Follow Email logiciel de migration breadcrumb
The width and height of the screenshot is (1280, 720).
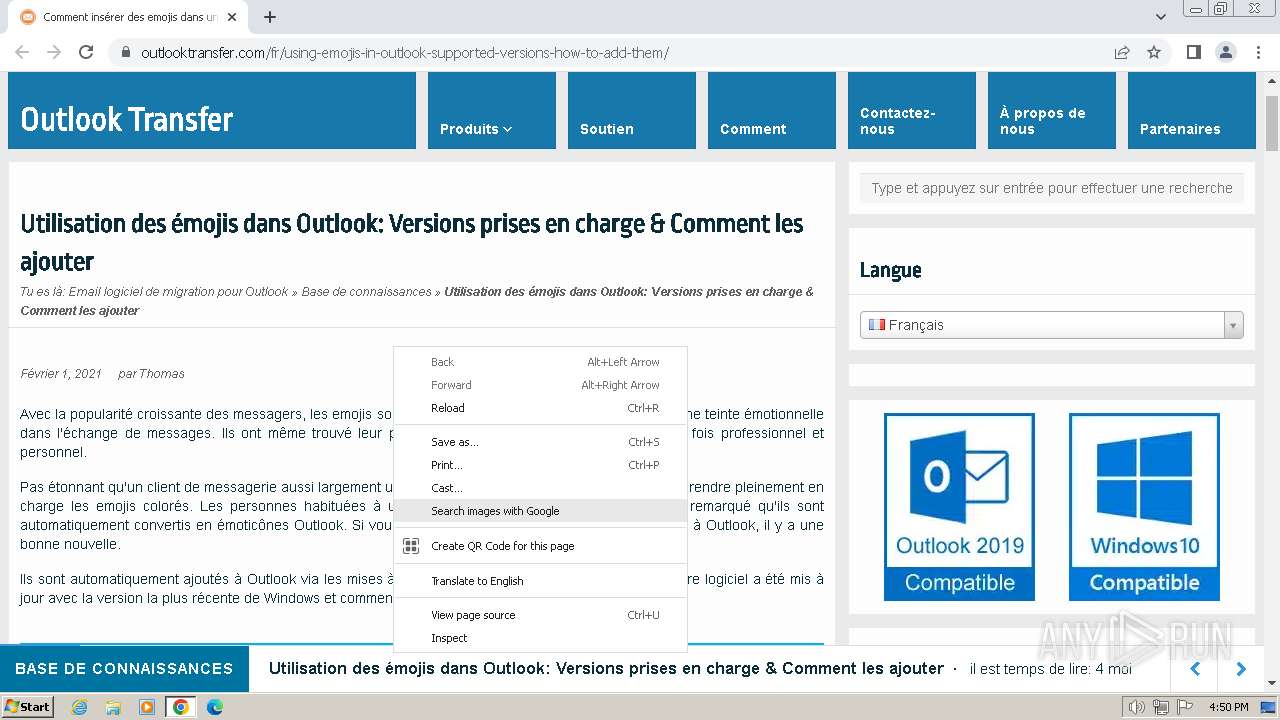pyautogui.click(x=178, y=292)
